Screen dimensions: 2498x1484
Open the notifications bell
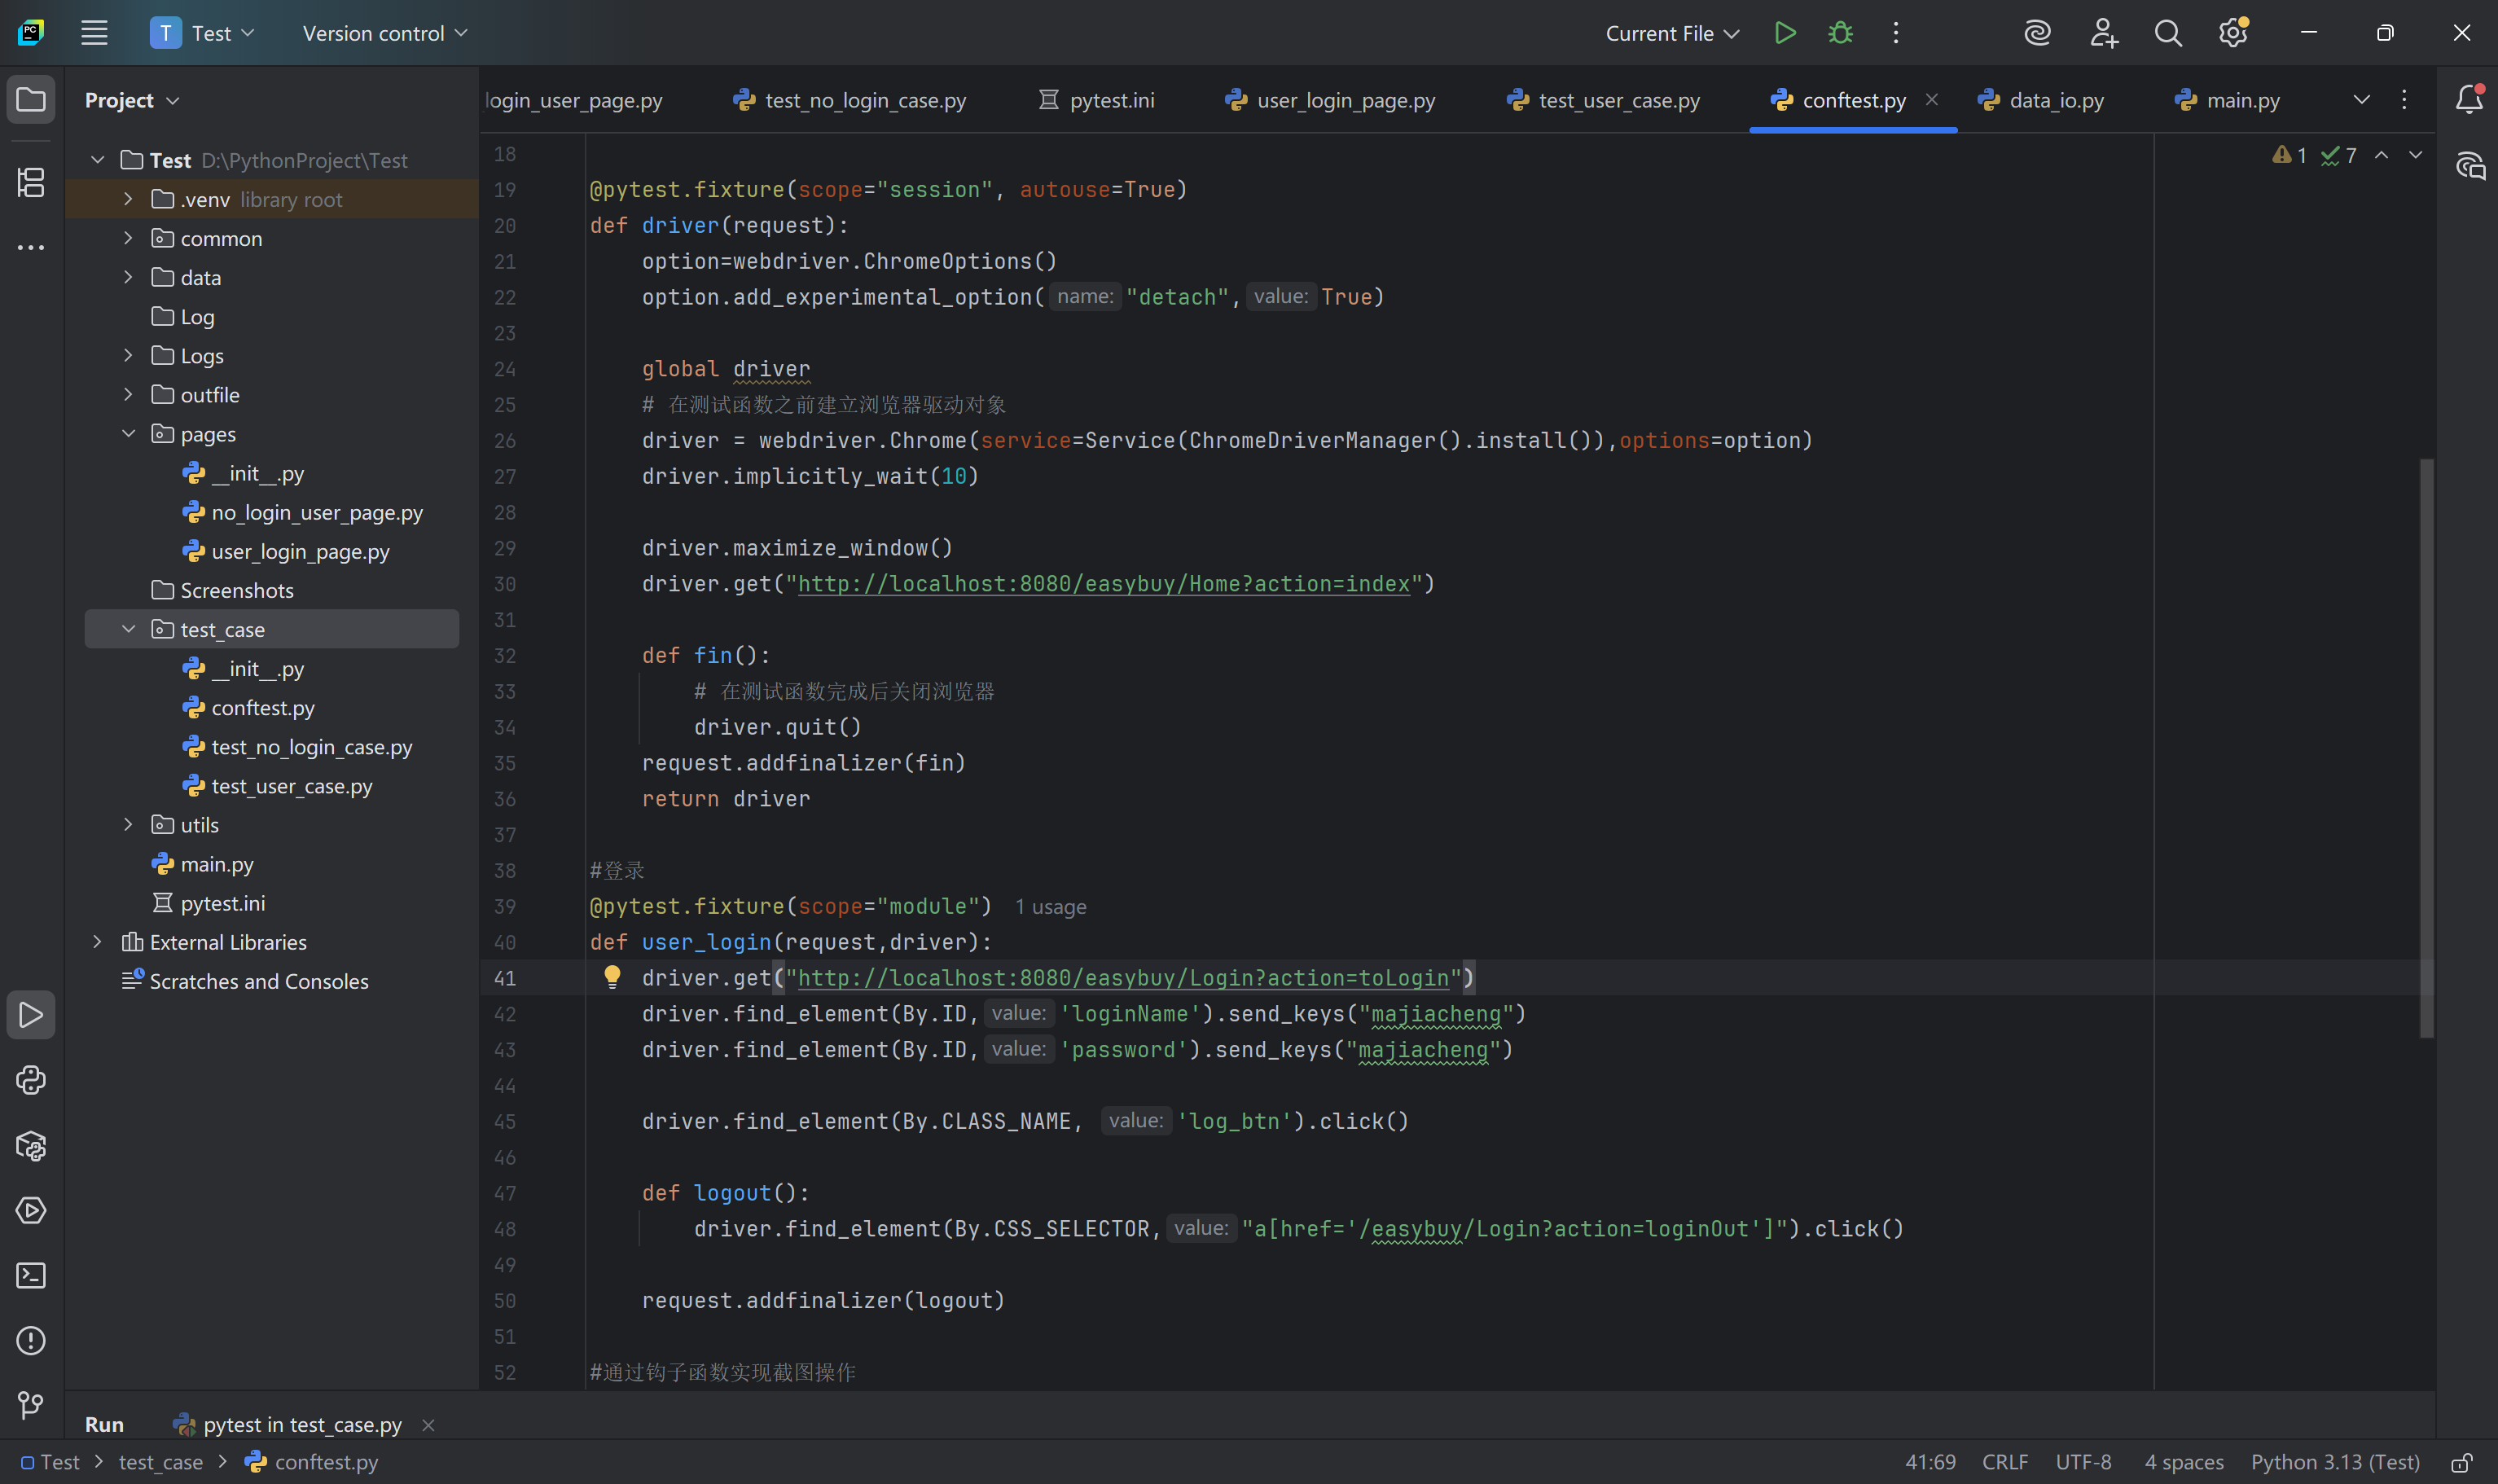[2470, 99]
